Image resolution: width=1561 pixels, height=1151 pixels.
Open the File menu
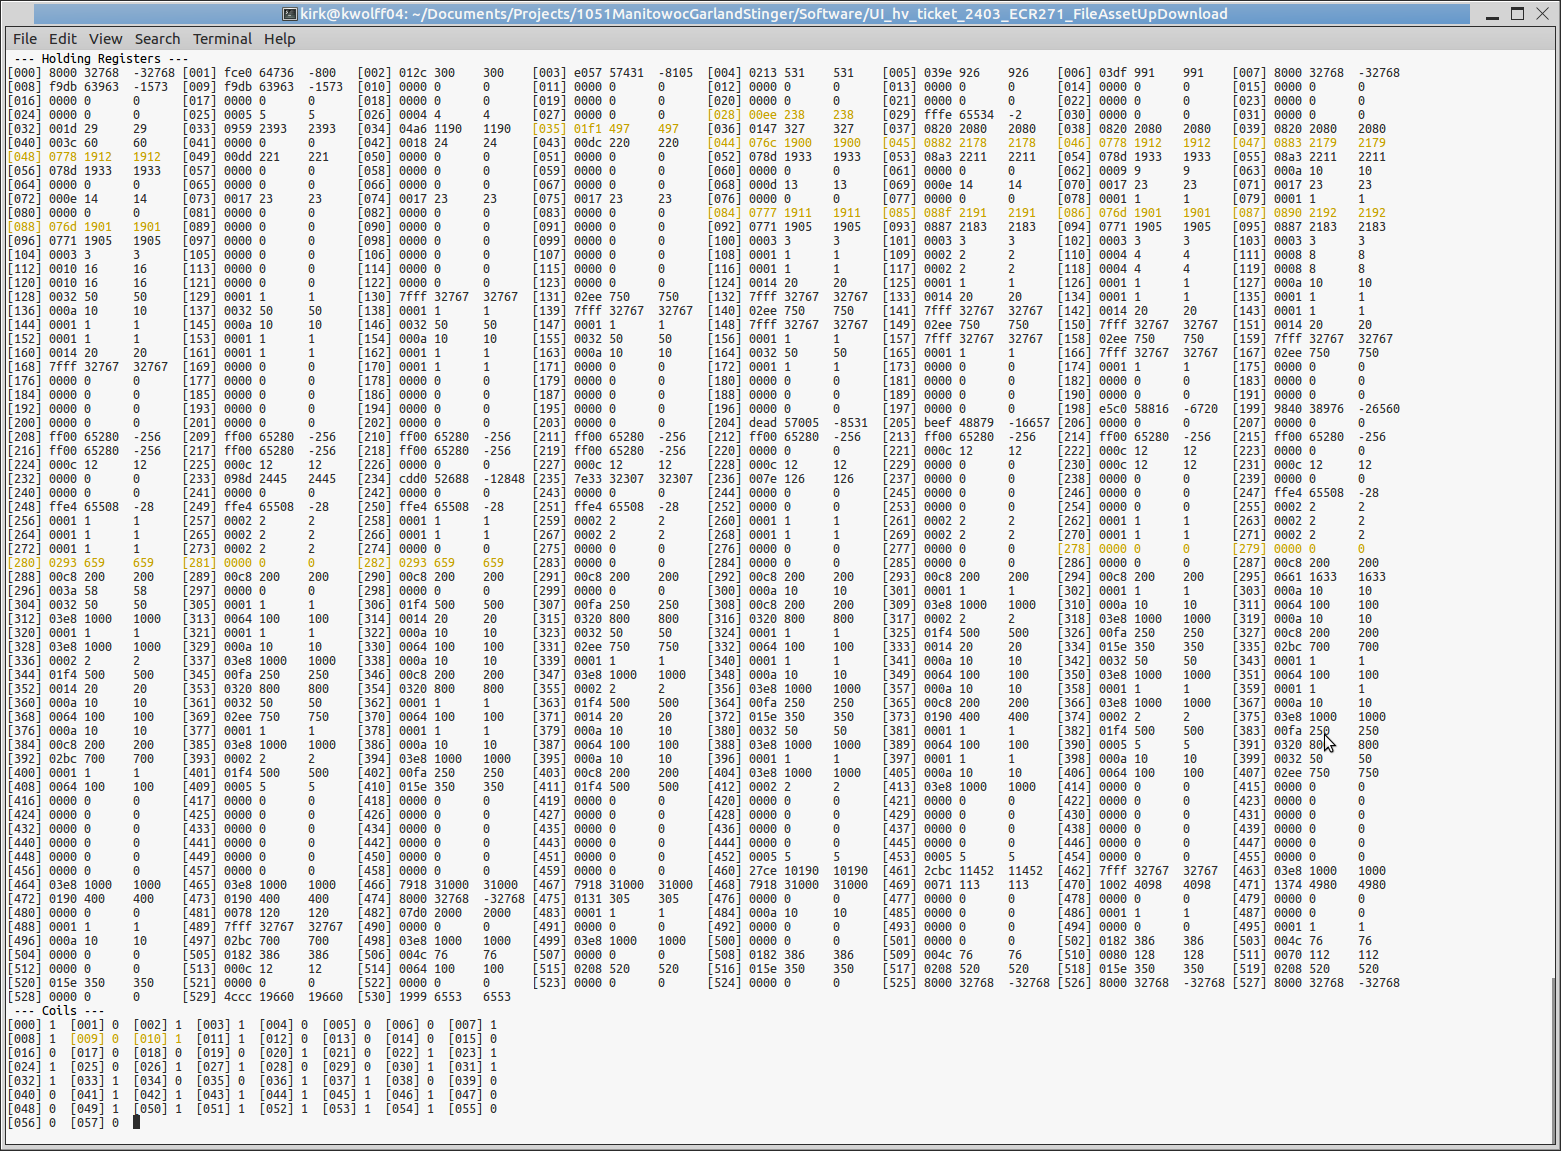coord(25,39)
